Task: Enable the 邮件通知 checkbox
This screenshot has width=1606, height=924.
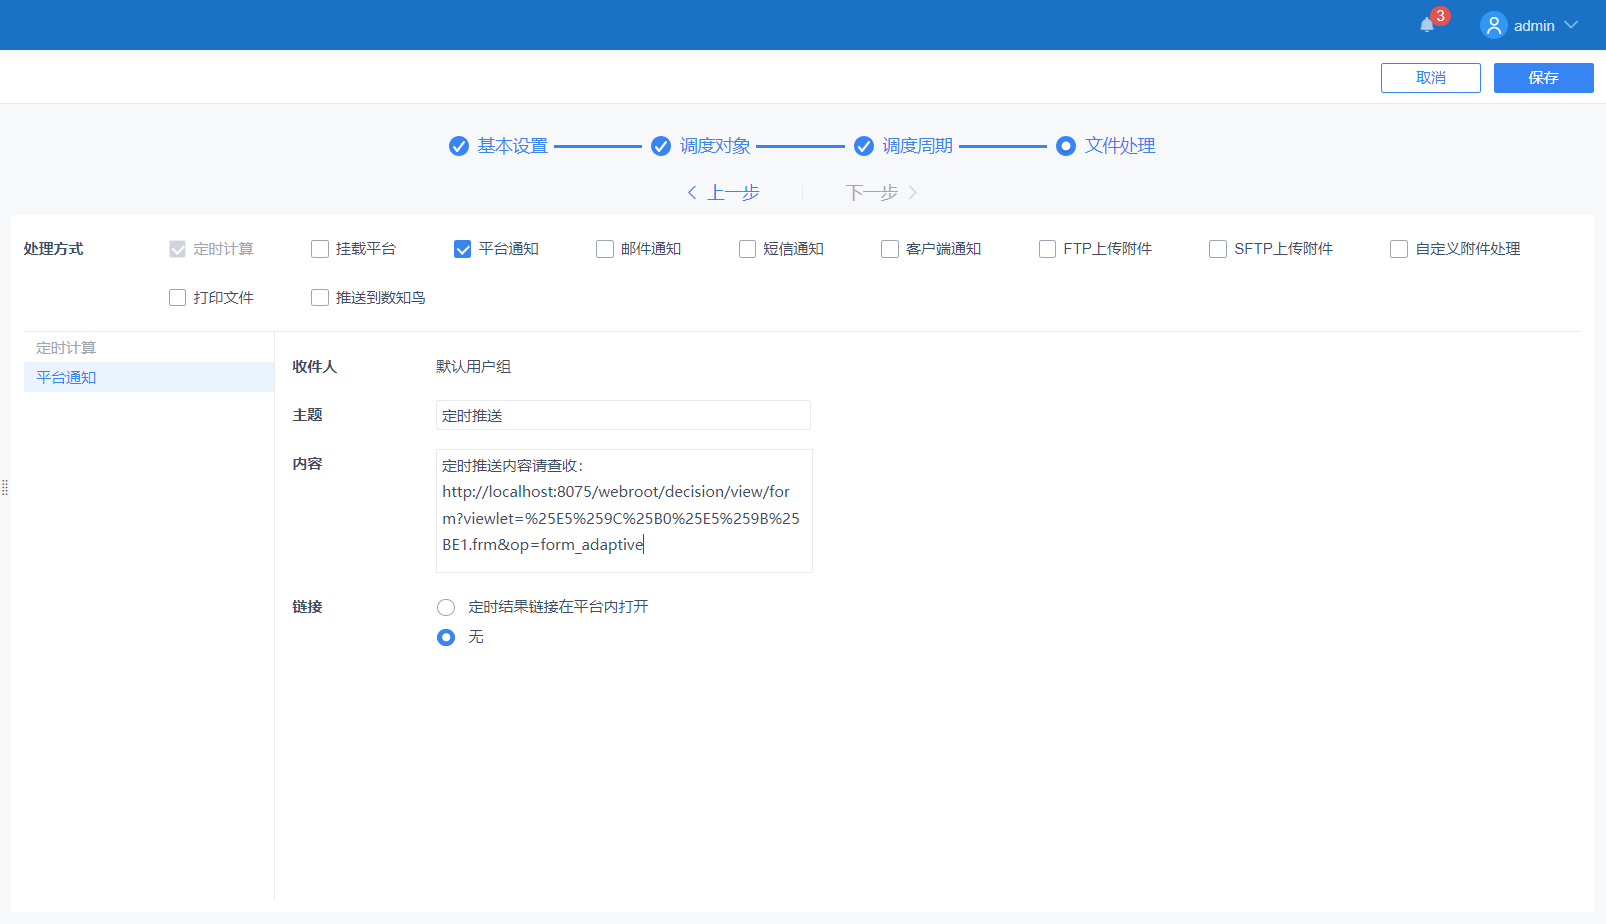Action: (605, 249)
